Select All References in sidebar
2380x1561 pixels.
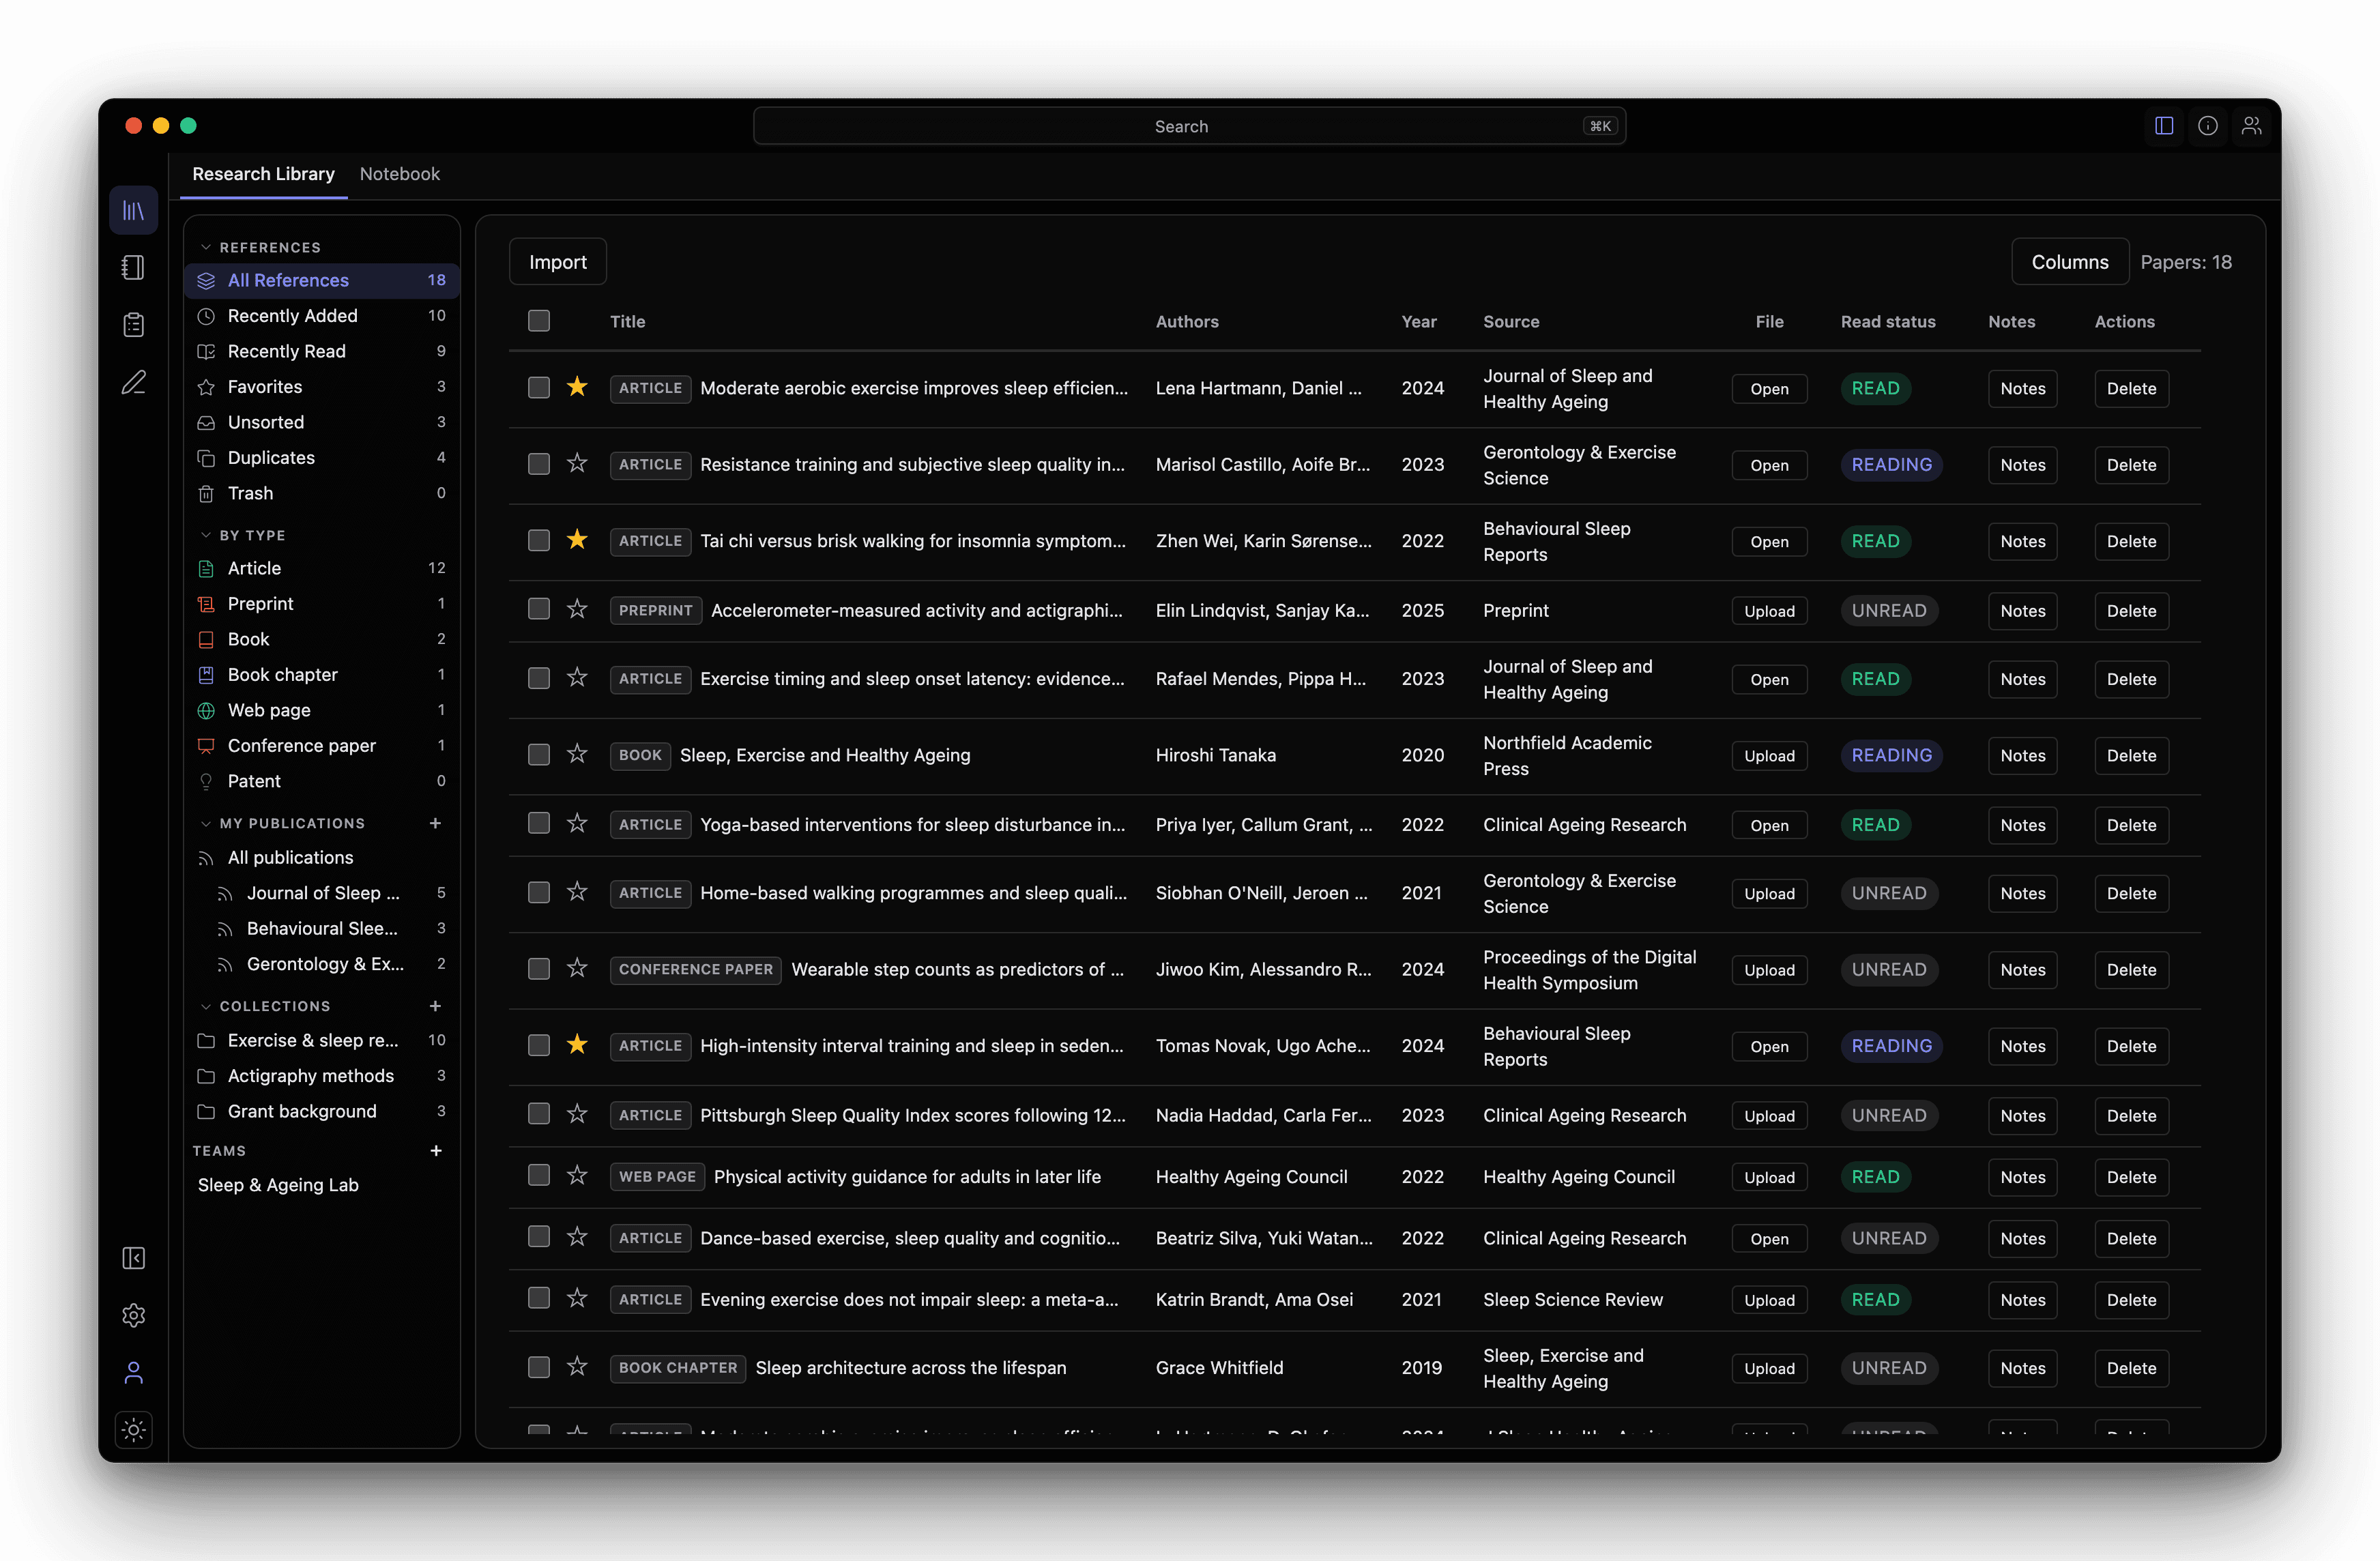tap(322, 280)
